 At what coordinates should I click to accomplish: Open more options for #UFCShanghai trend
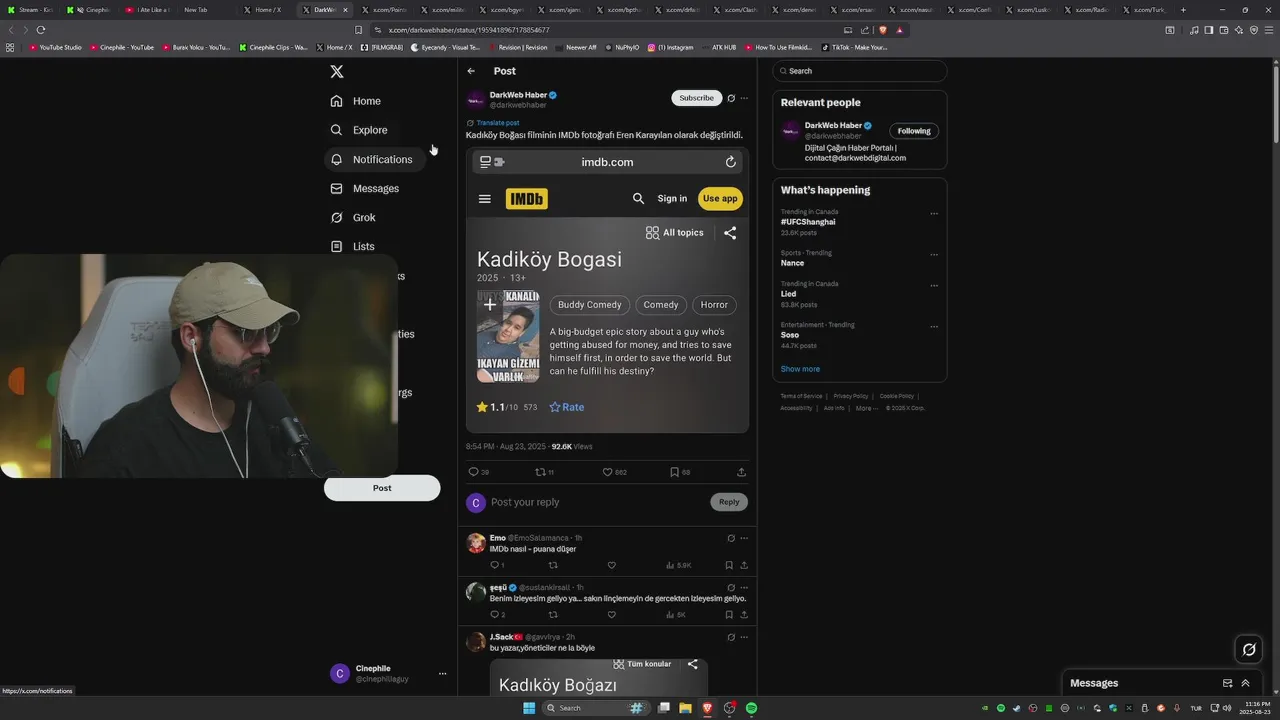(934, 213)
